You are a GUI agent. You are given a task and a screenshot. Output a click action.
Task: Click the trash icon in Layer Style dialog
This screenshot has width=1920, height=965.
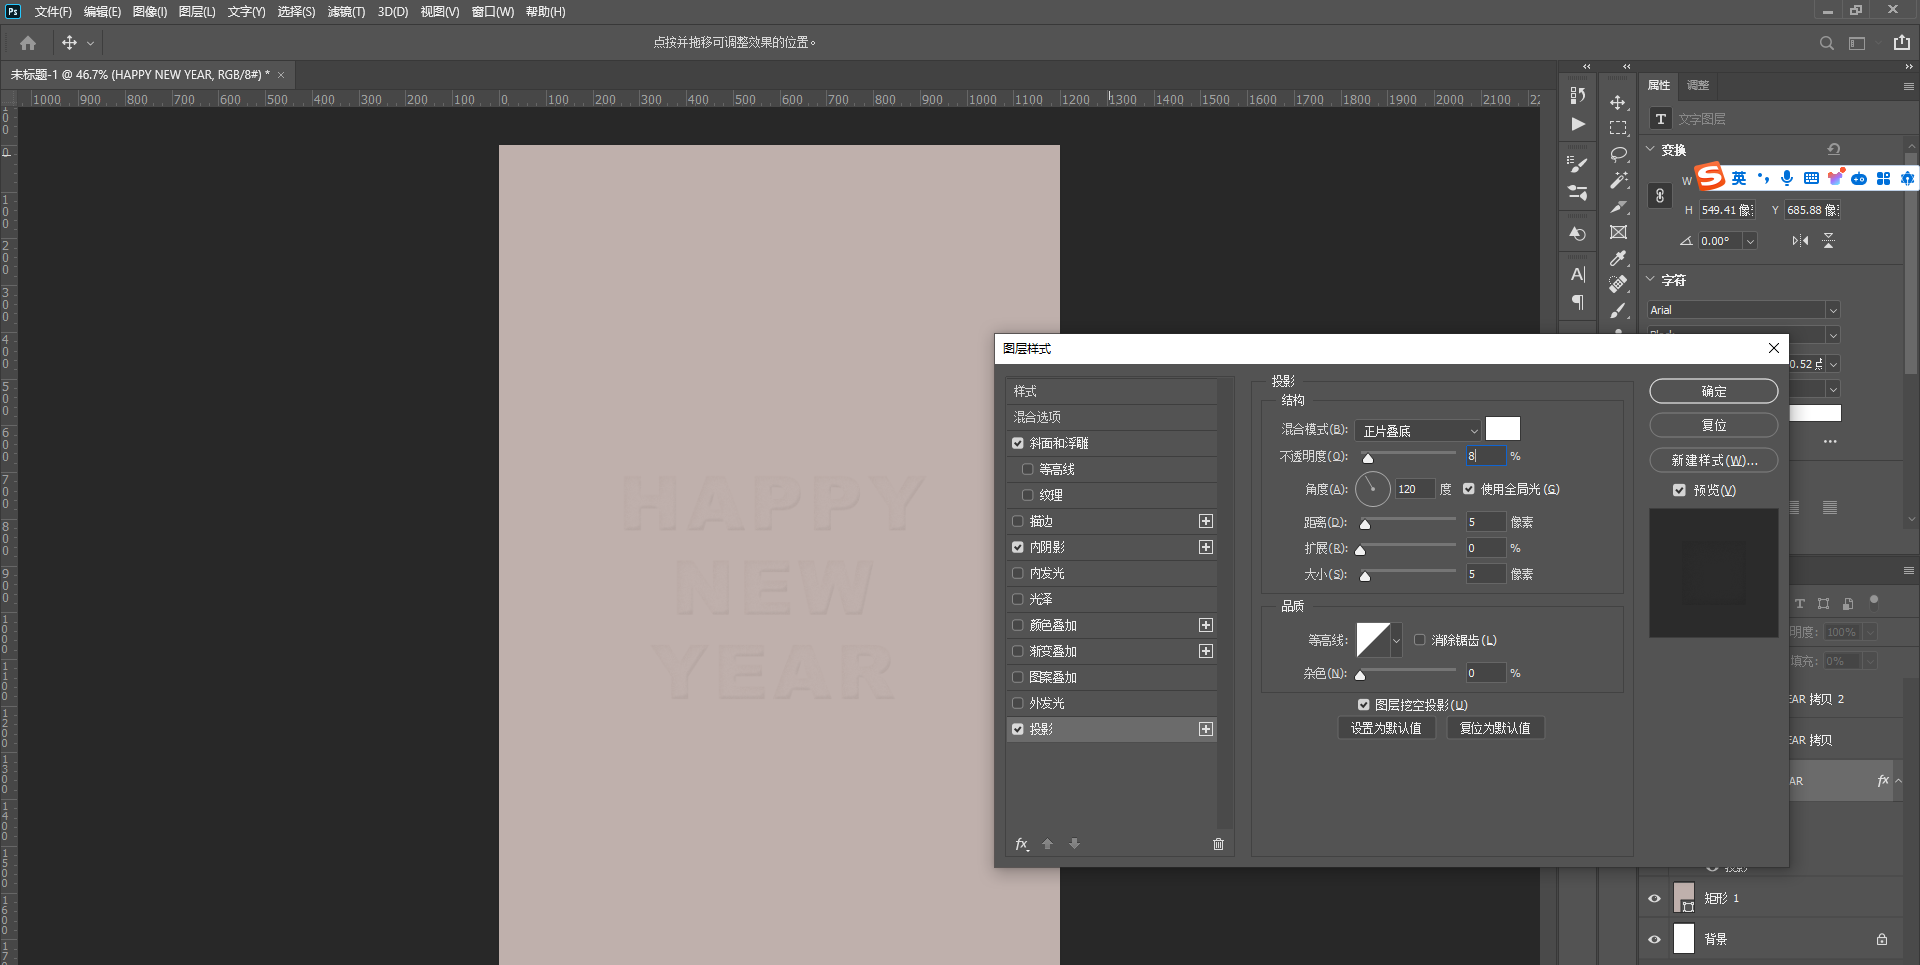tap(1218, 844)
